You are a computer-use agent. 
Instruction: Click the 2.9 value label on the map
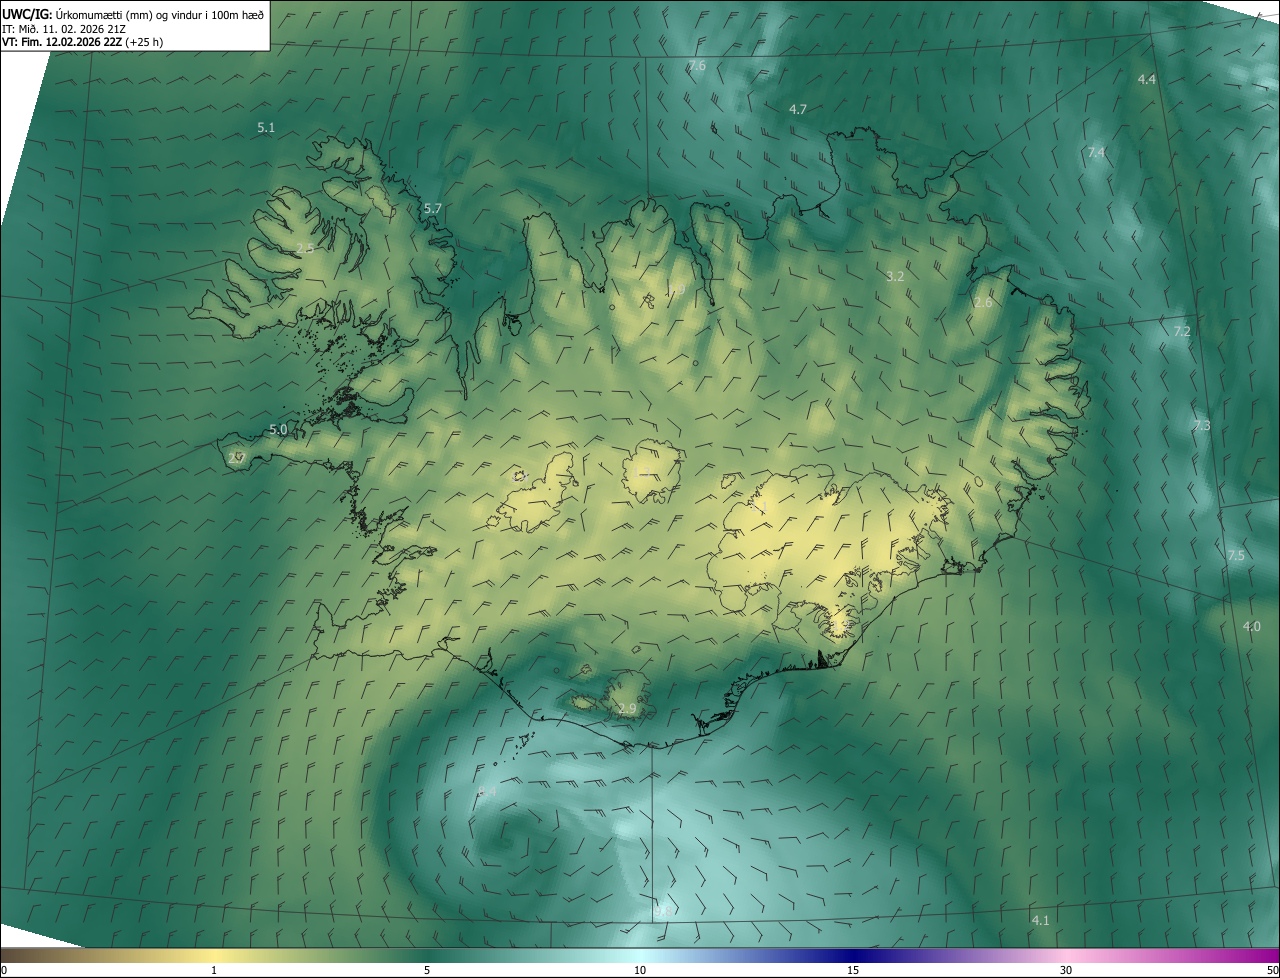pyautogui.click(x=627, y=709)
